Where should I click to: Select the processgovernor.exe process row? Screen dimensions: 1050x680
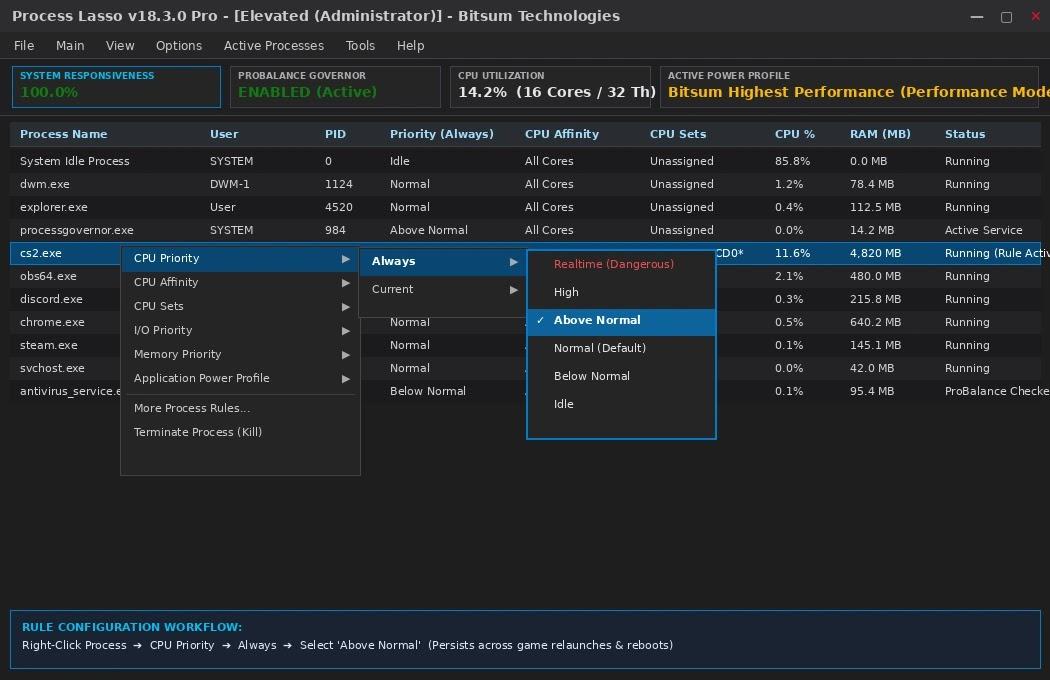[x=525, y=230]
